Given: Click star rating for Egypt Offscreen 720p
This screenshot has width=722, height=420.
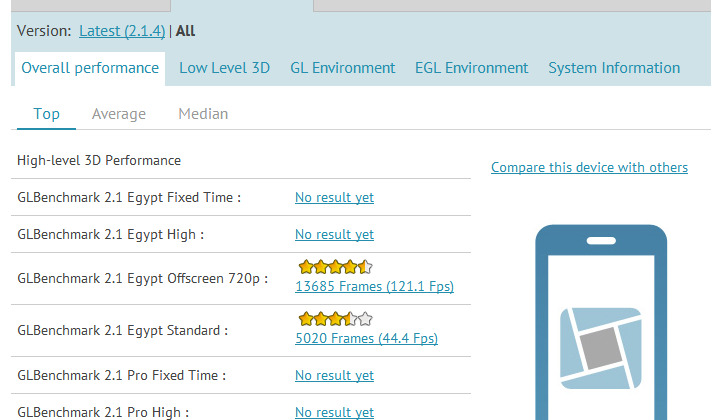Looking at the screenshot, I should [334, 267].
